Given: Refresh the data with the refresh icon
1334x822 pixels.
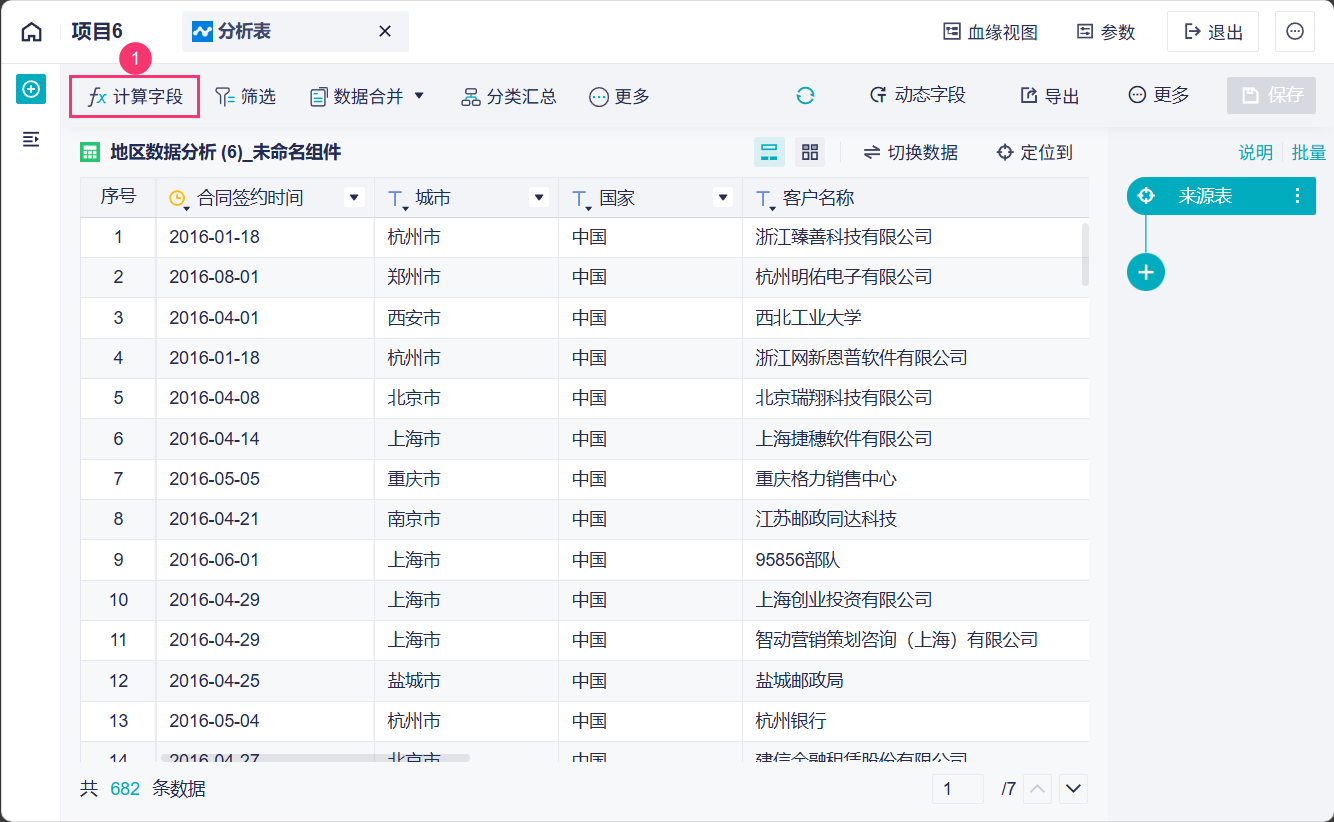Looking at the screenshot, I should (806, 97).
